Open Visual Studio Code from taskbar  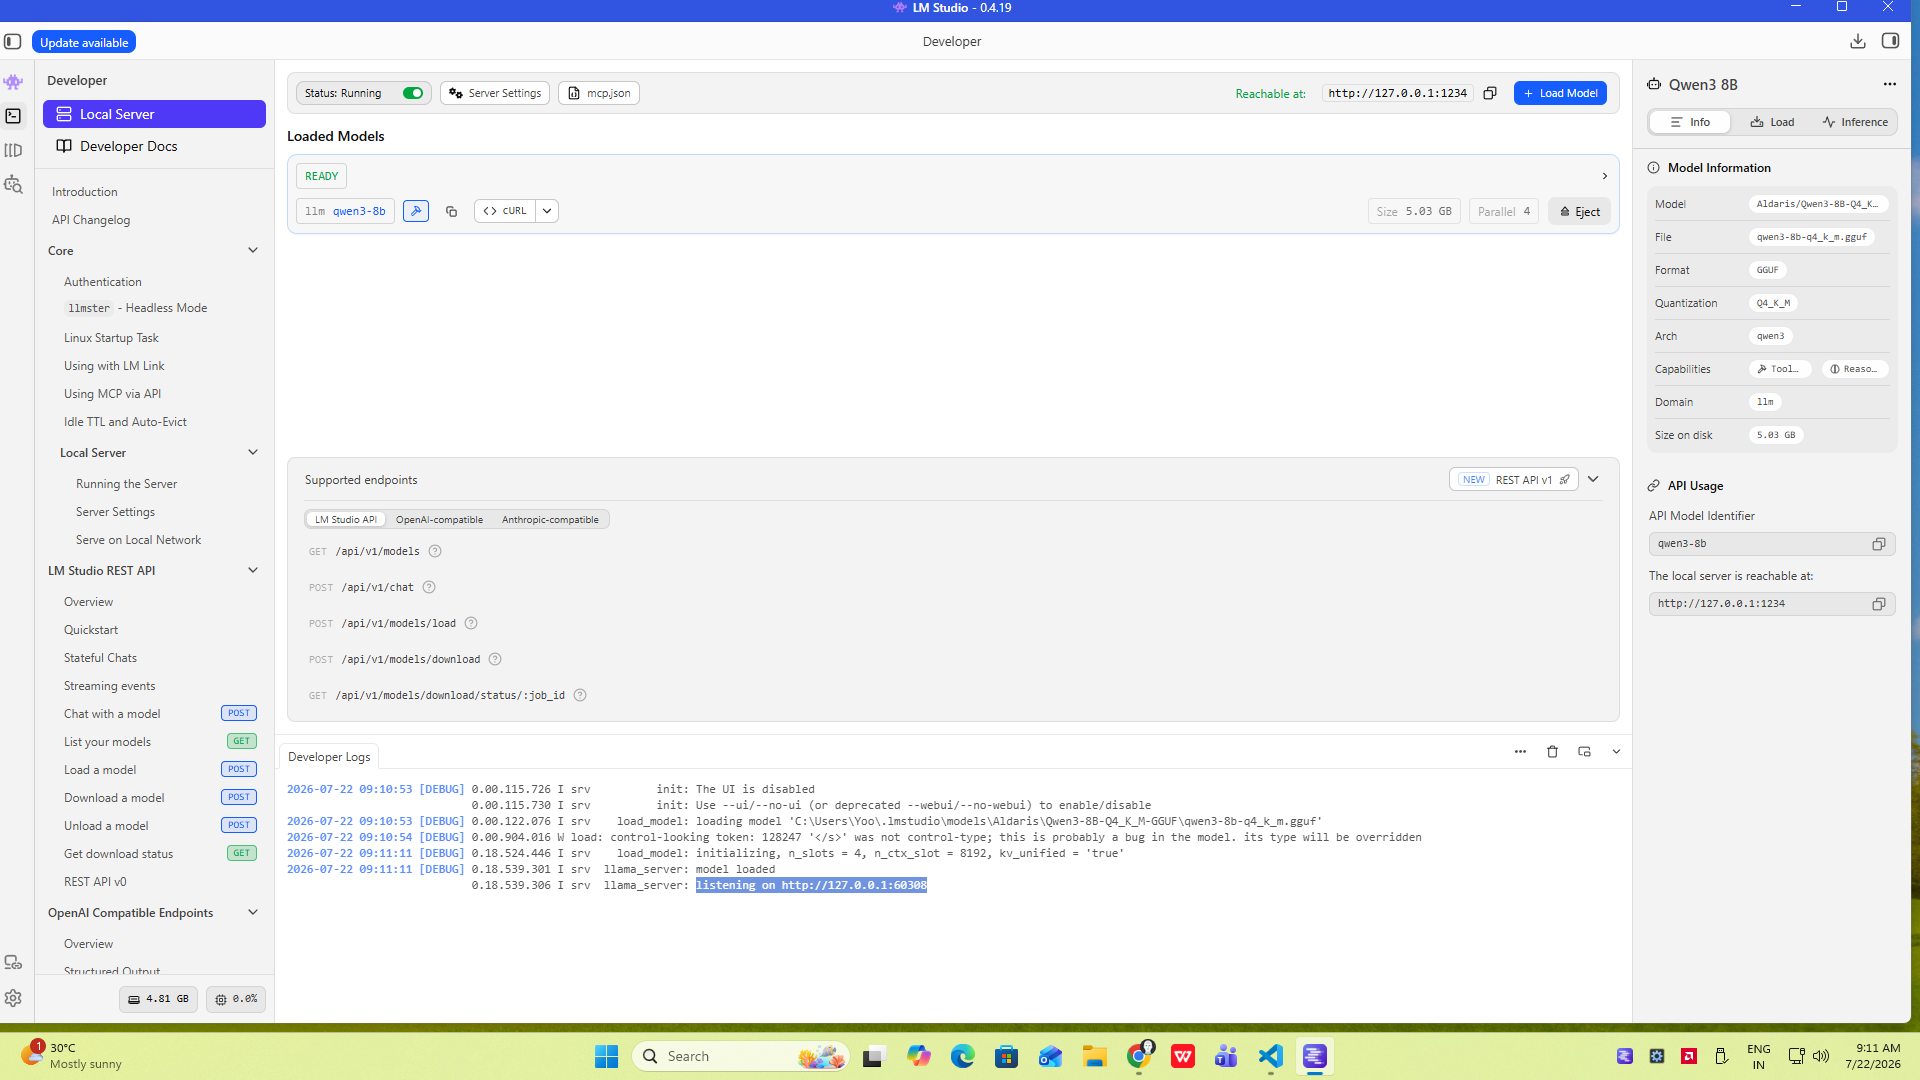coord(1270,1056)
